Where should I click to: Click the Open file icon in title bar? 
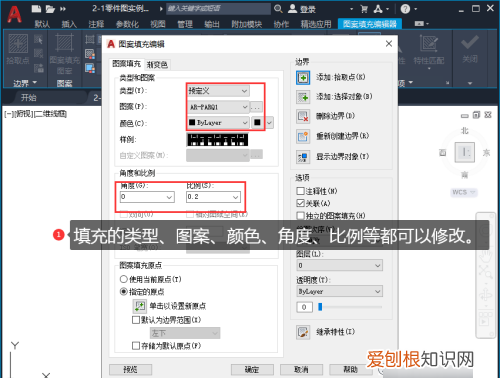(50, 9)
